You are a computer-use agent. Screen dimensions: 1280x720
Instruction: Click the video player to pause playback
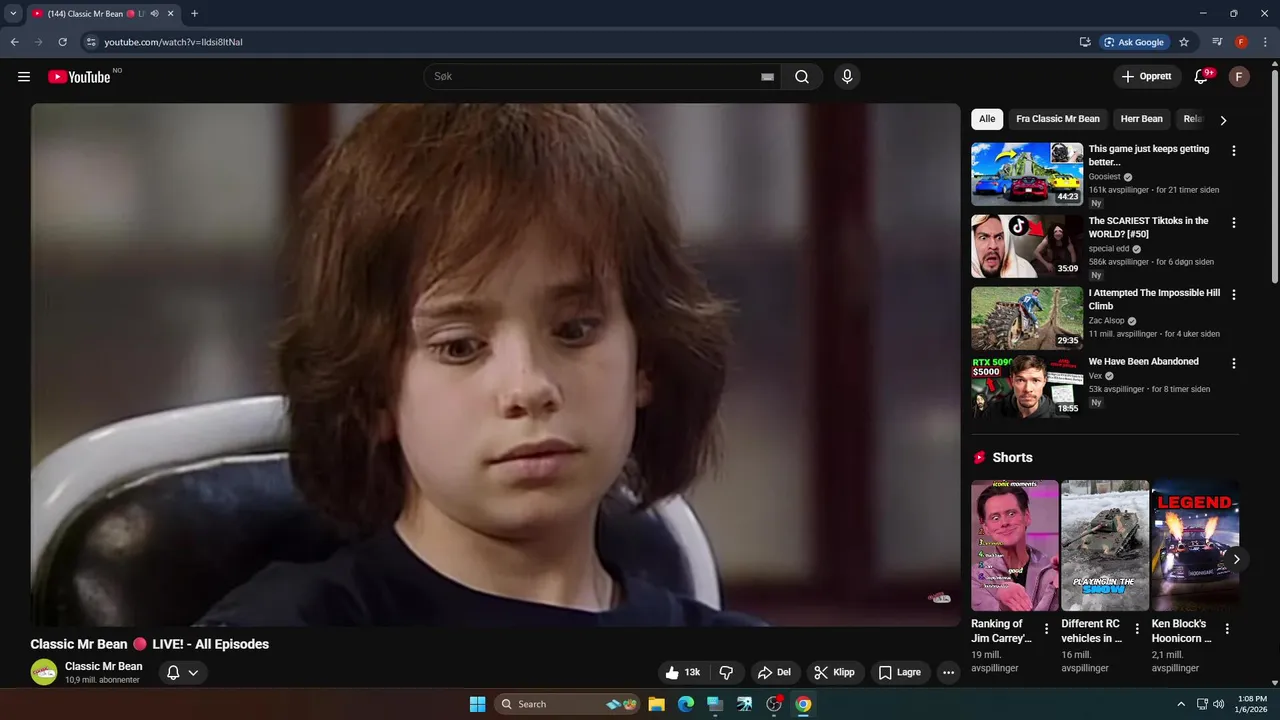coord(495,365)
